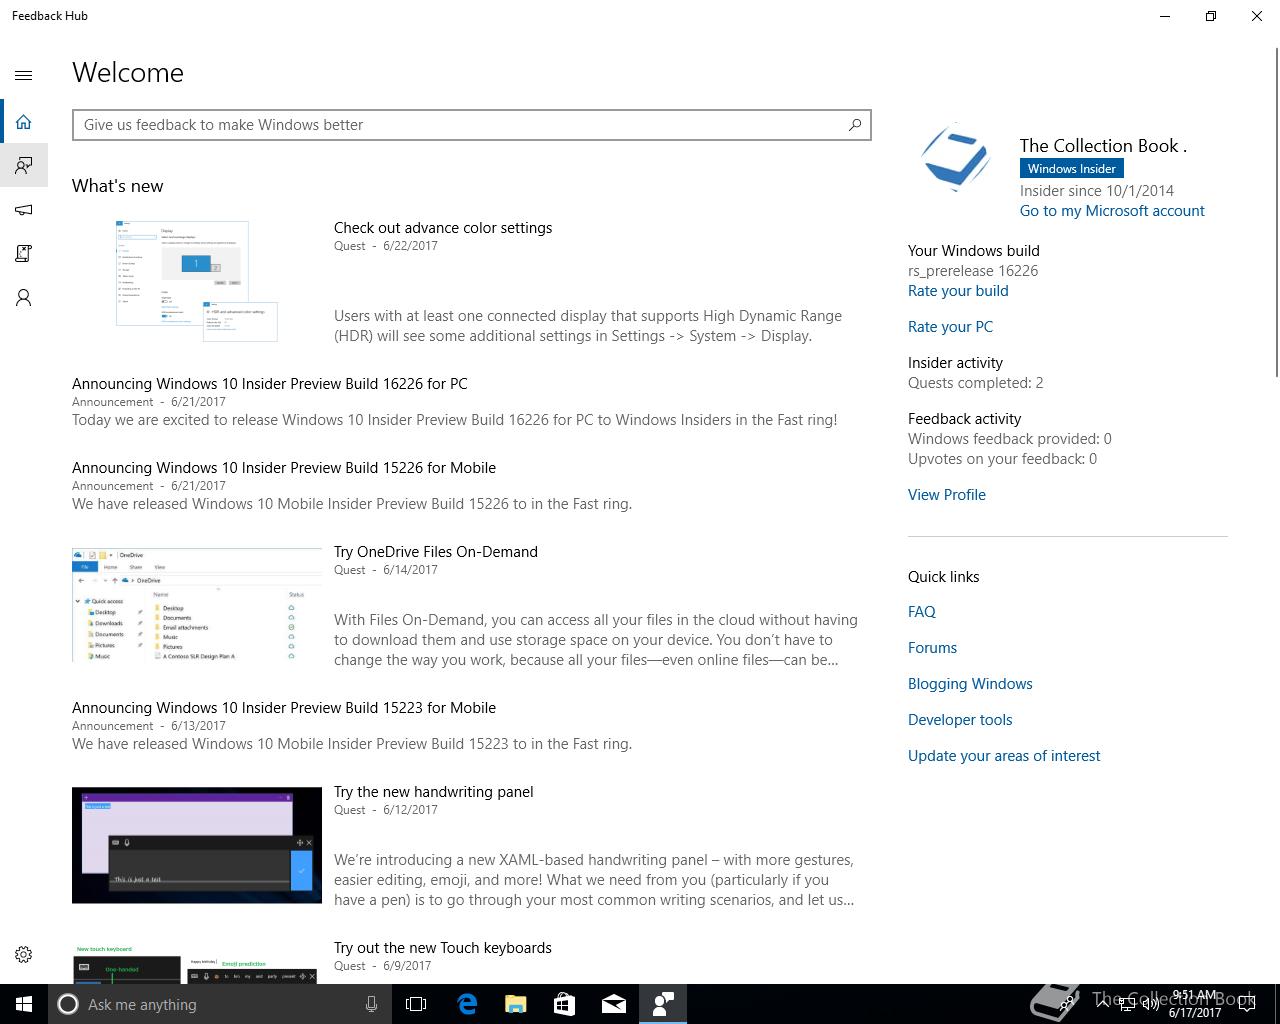The width and height of the screenshot is (1280, 1024).
Task: Click the handwriting panel thumbnail
Action: tap(197, 845)
